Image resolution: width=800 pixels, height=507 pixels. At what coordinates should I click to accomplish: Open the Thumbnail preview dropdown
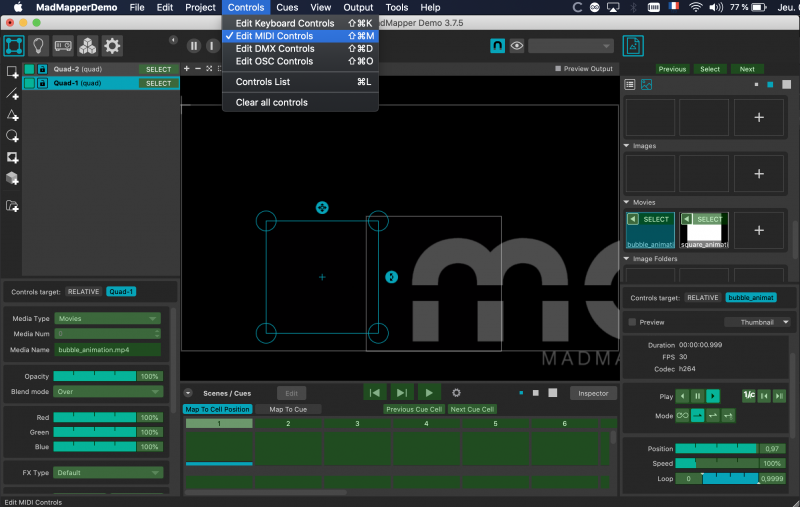(757, 322)
